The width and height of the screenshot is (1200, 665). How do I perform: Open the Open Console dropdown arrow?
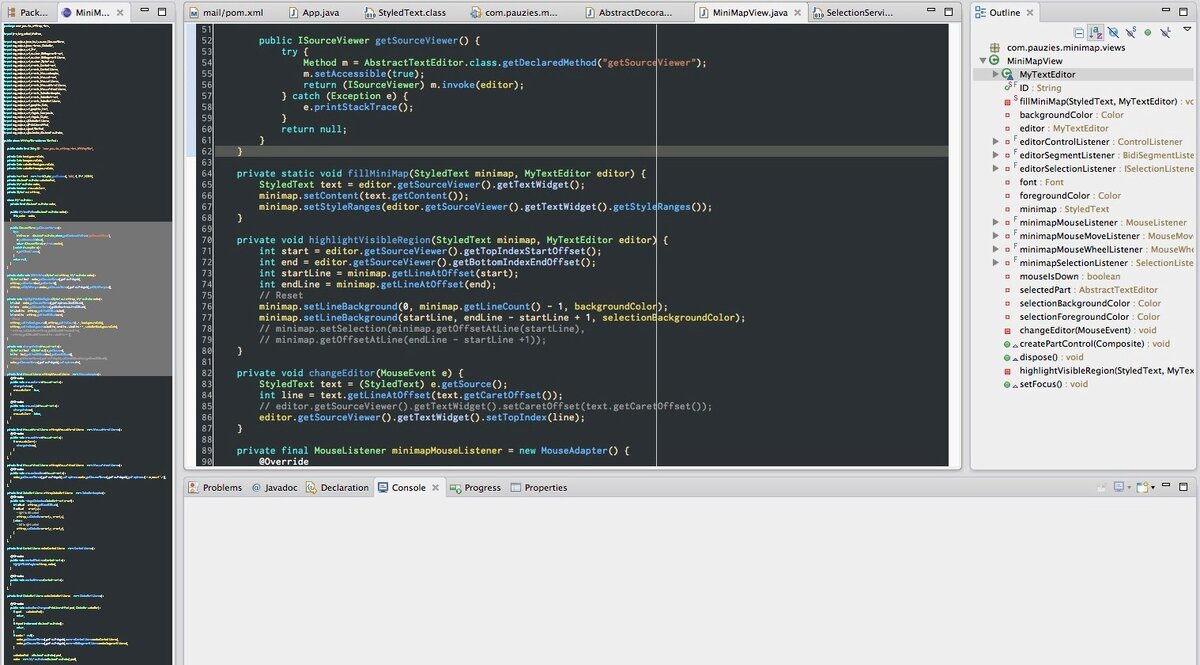tap(1153, 488)
